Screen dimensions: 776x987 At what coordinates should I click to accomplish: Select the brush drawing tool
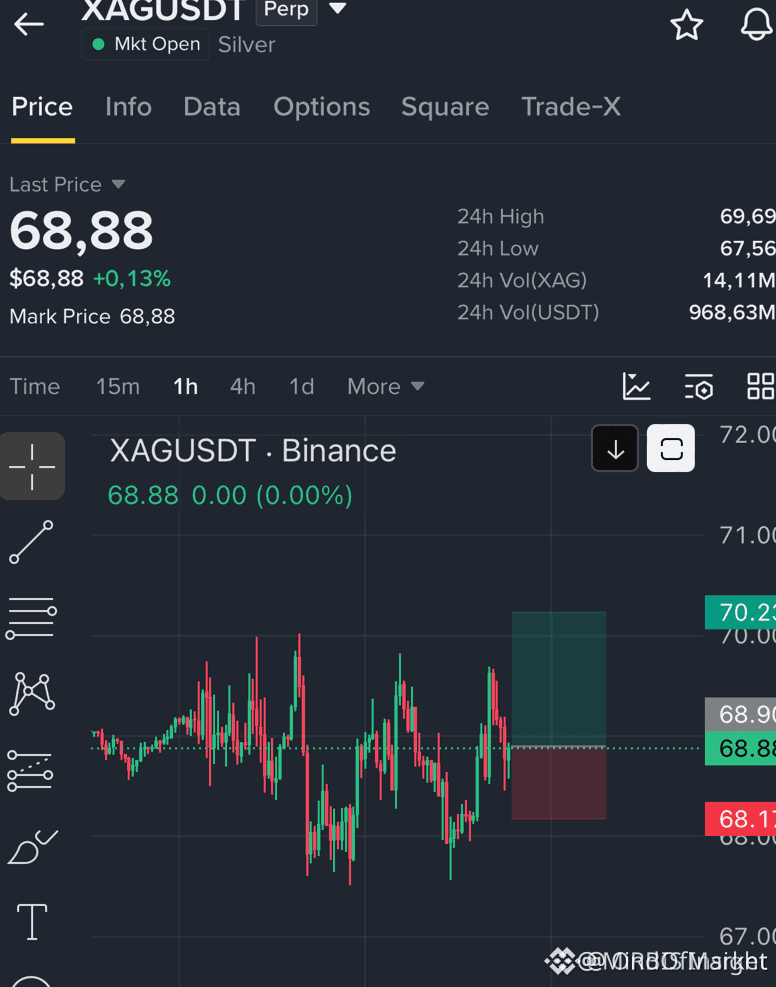point(33,847)
